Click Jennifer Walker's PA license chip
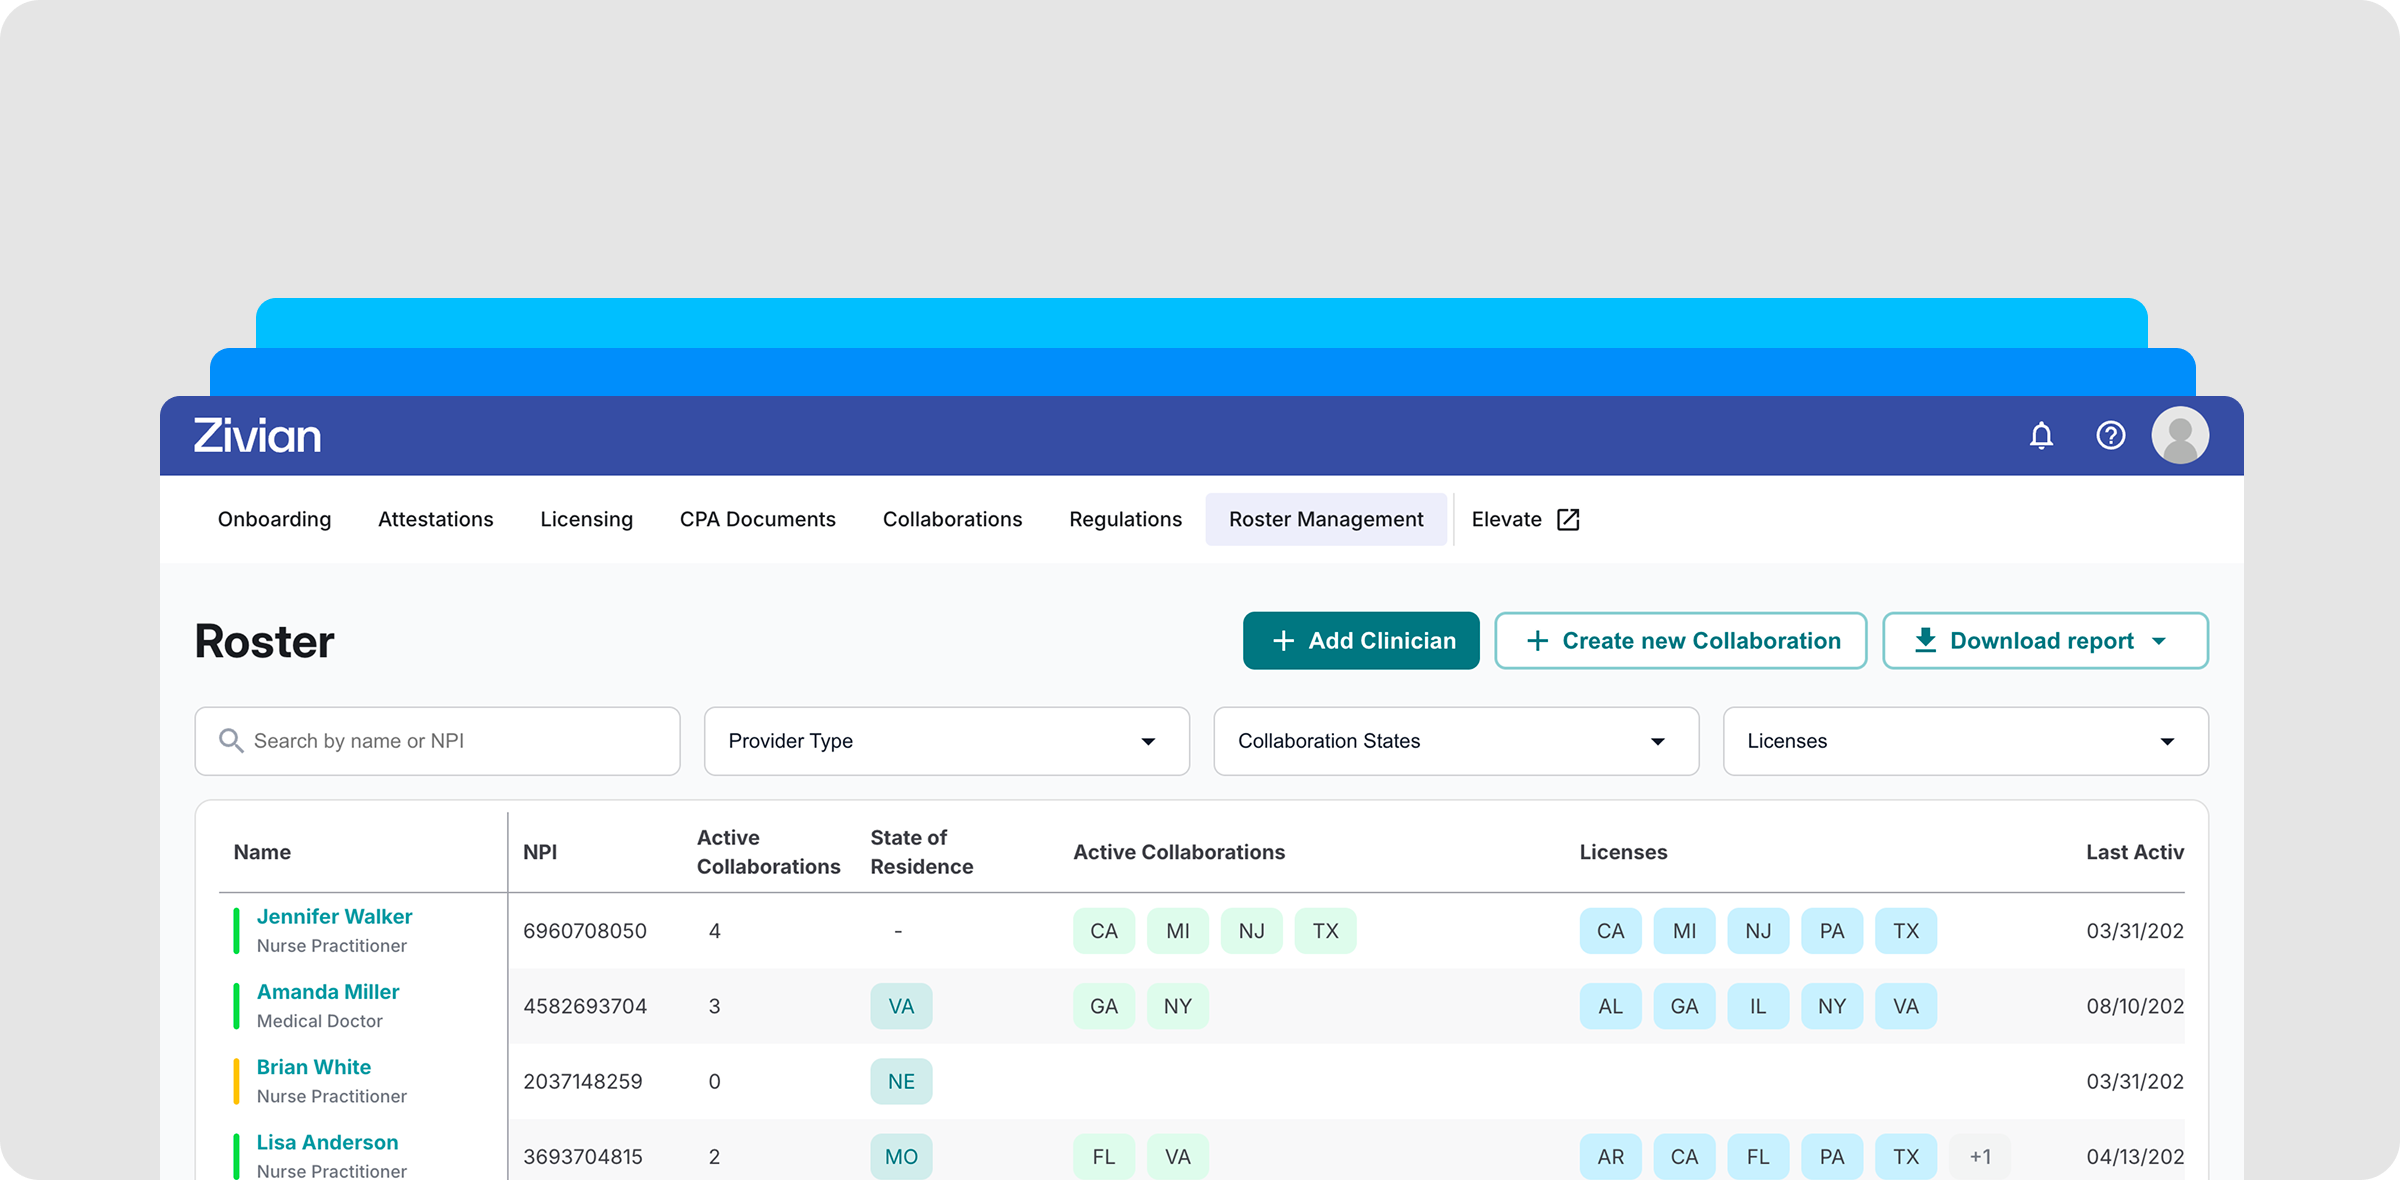Screen dimensions: 2400x1181 [x=1832, y=931]
